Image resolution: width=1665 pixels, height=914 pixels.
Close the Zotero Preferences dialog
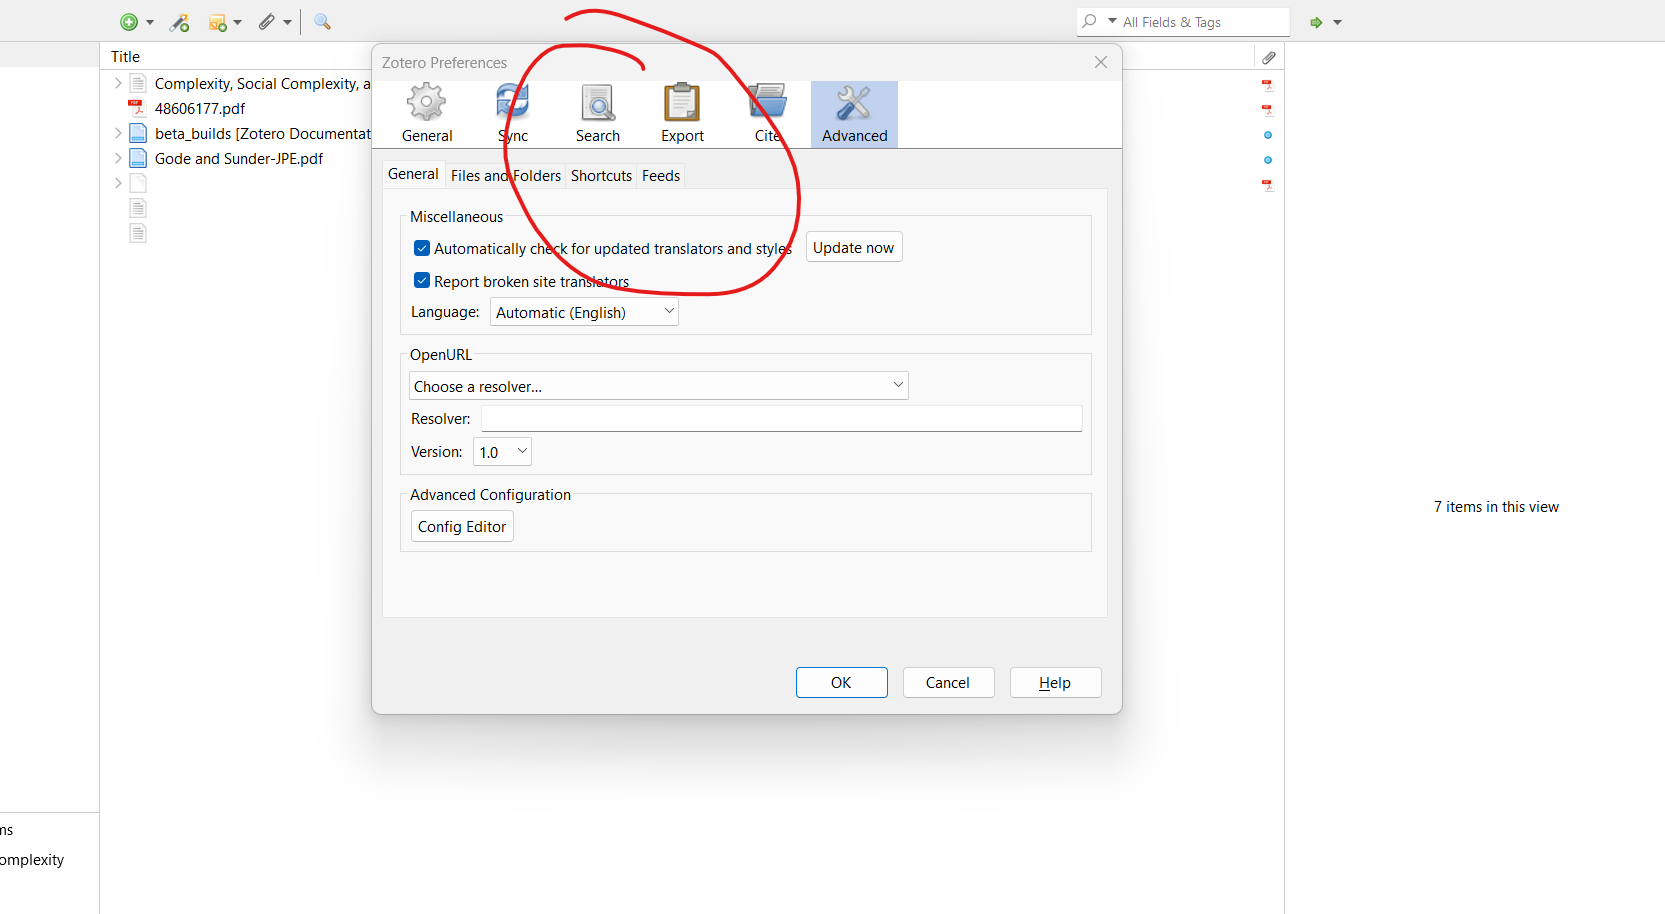1101,62
